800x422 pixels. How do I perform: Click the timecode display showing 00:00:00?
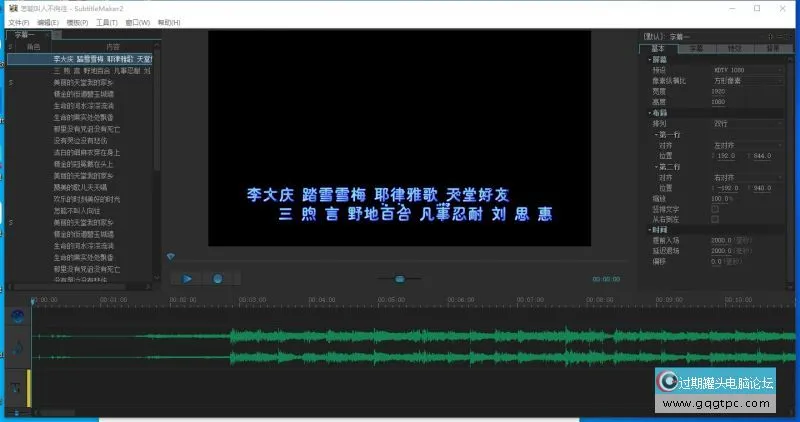tap(606, 279)
